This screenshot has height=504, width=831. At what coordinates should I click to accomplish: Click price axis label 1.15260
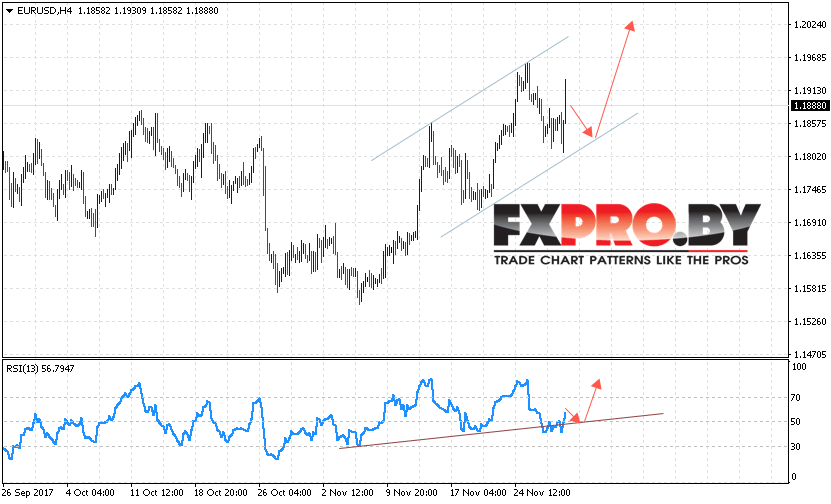pyautogui.click(x=810, y=322)
